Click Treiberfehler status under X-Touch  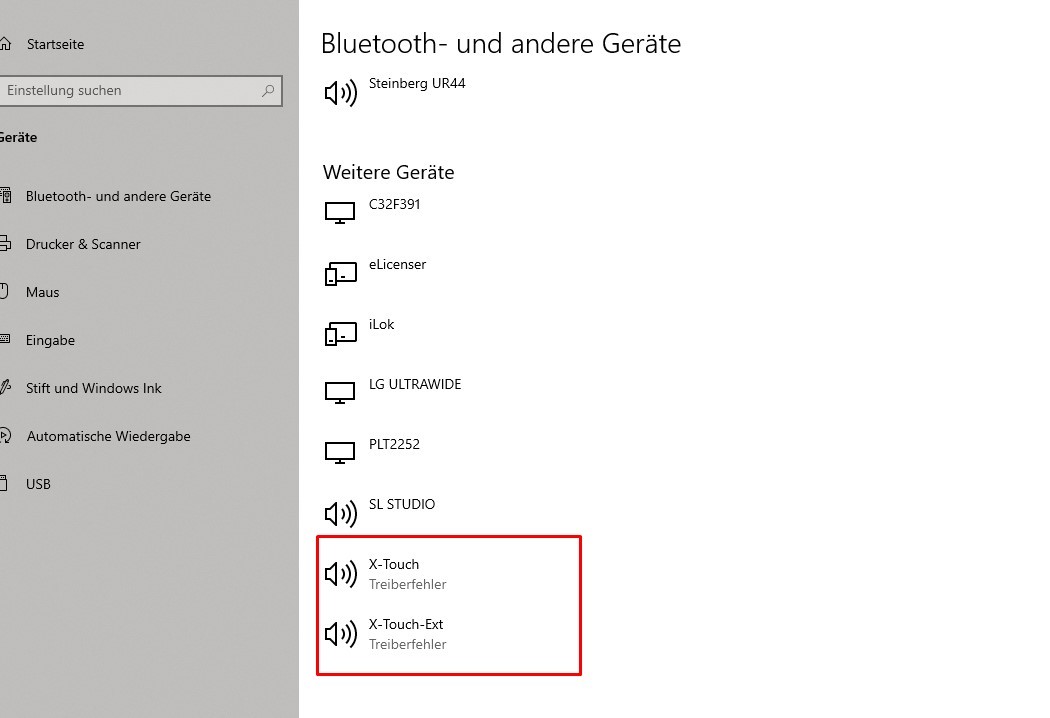click(407, 585)
